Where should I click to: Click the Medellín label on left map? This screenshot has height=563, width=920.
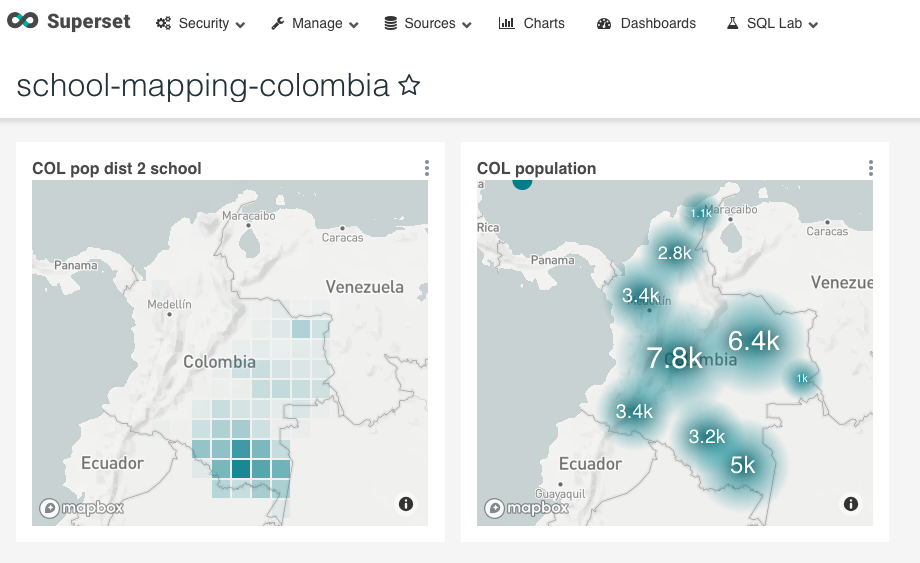tap(169, 304)
